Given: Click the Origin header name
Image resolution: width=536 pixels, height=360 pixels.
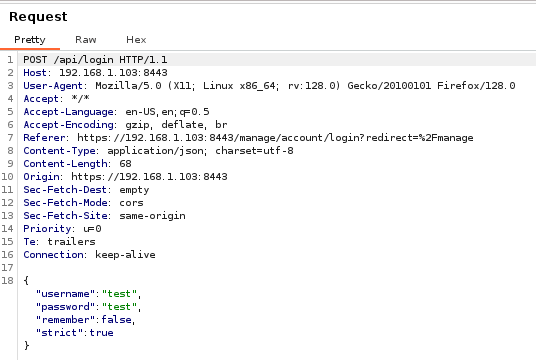Looking at the screenshot, I should click(x=41, y=176).
